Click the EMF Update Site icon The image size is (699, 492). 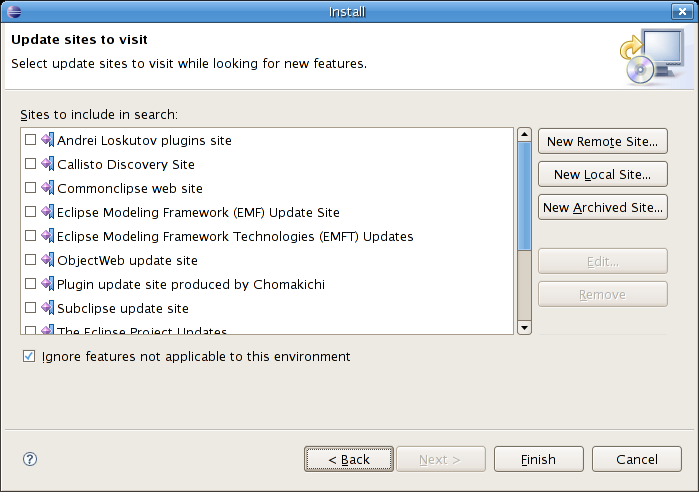pos(48,212)
